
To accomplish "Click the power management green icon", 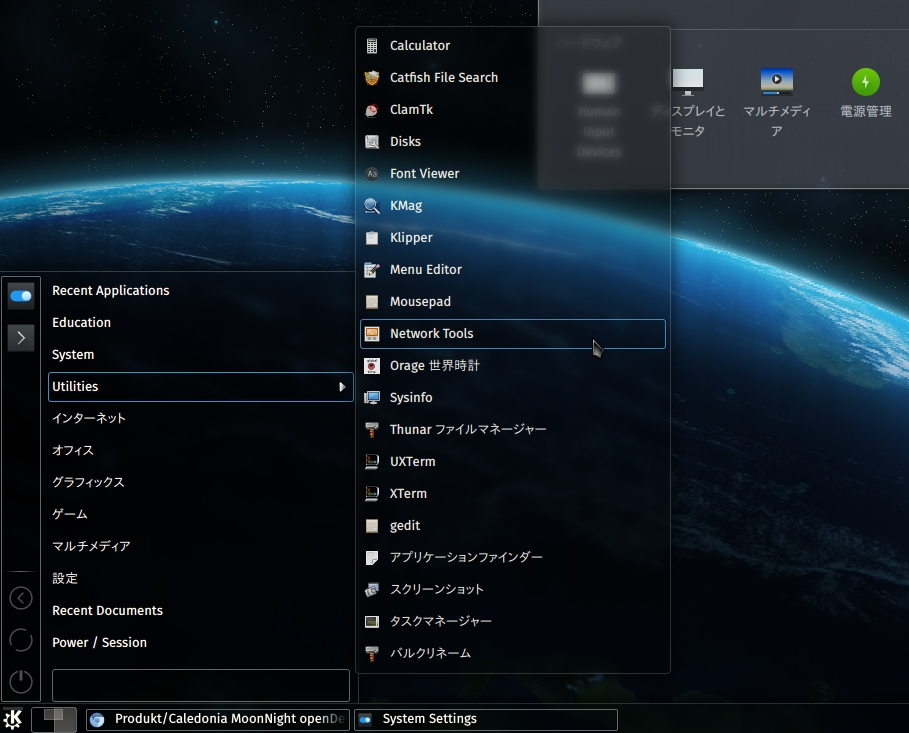I will point(865,82).
